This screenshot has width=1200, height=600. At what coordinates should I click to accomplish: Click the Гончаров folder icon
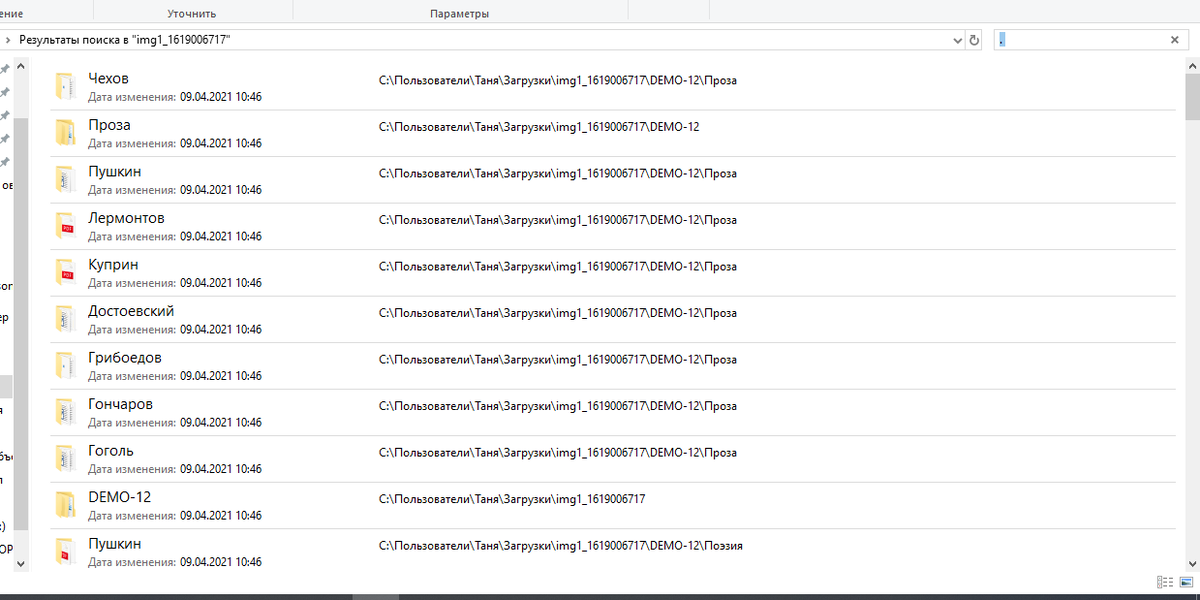coord(65,412)
